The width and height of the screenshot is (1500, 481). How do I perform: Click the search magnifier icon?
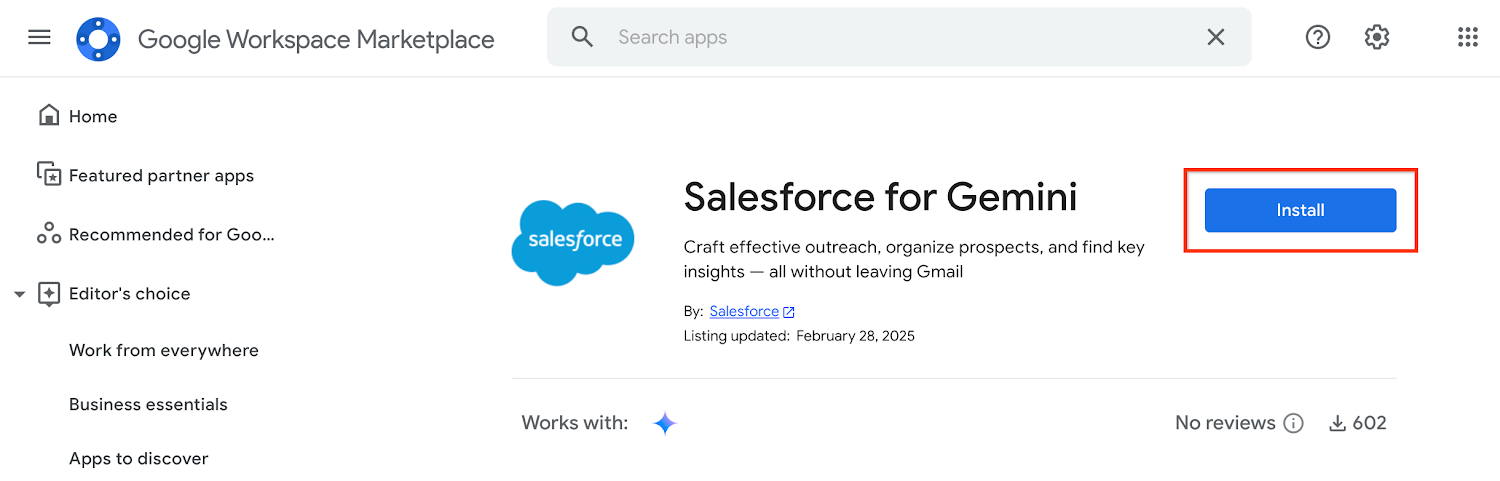pyautogui.click(x=582, y=37)
